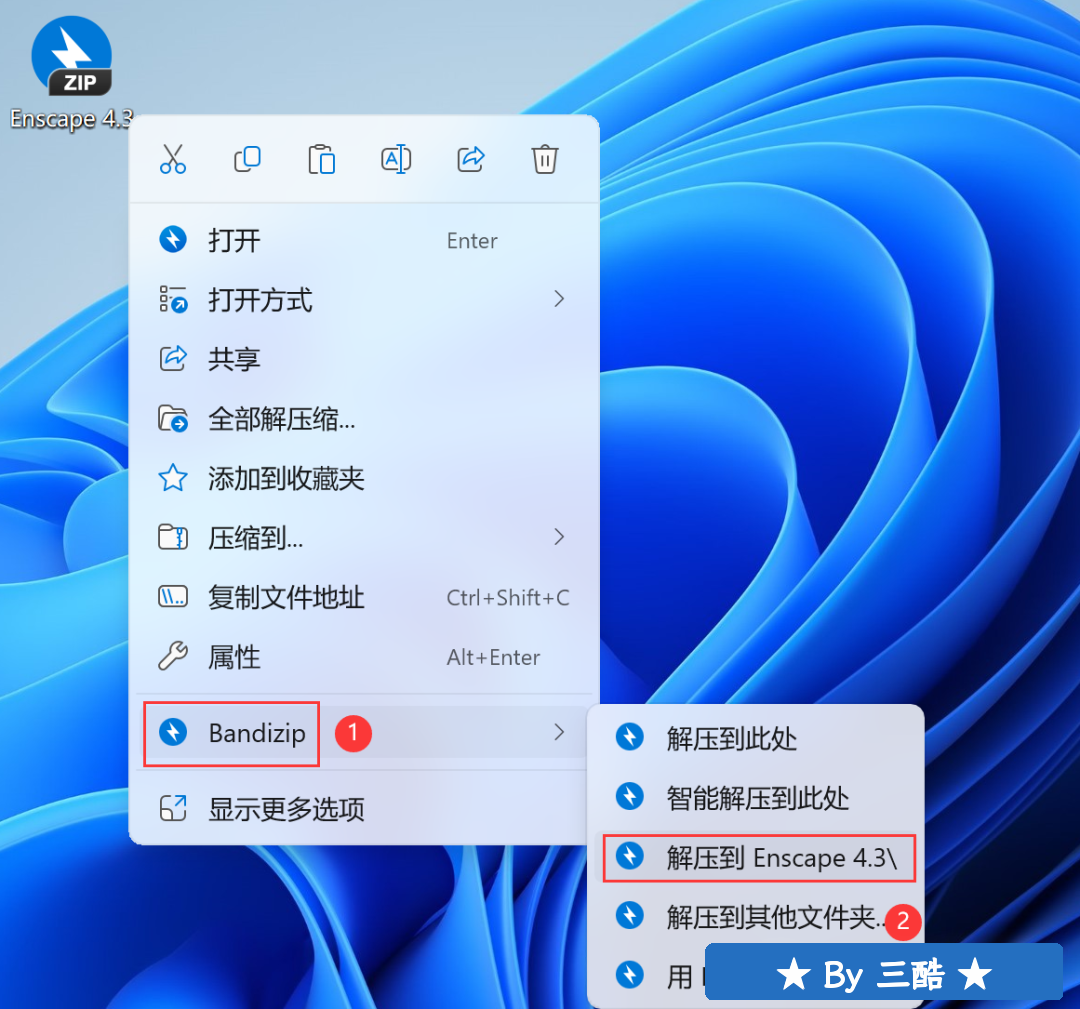Click the lightning icon beside 解压到 Enscape 4.3\

(x=630, y=856)
